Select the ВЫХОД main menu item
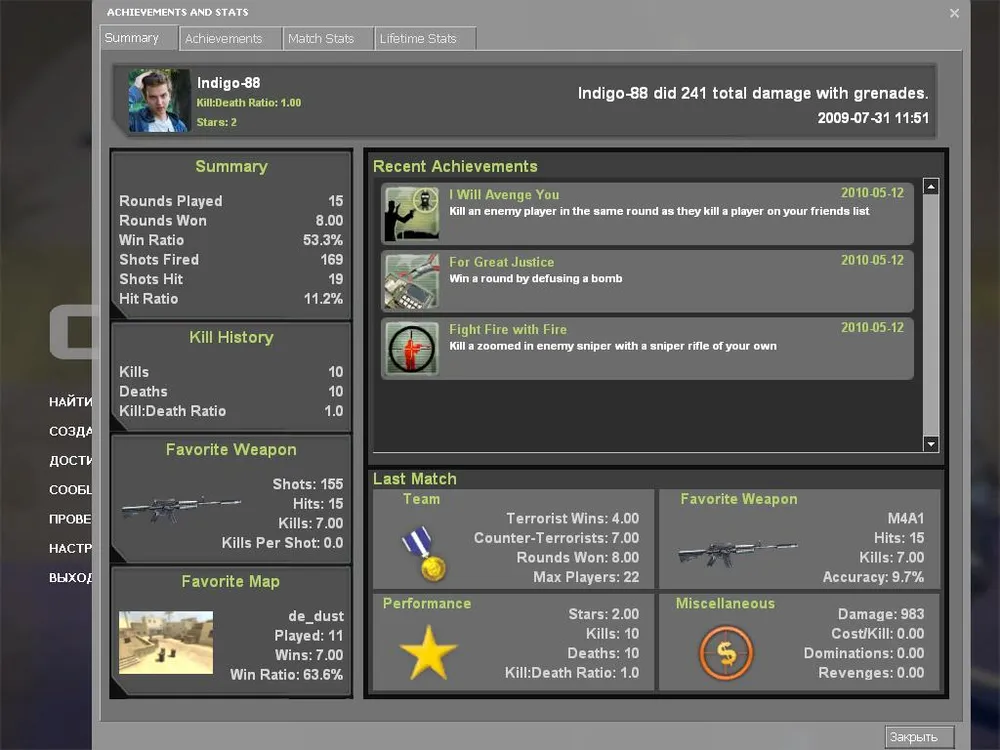Screen dimensions: 1000x750 pos(71,578)
